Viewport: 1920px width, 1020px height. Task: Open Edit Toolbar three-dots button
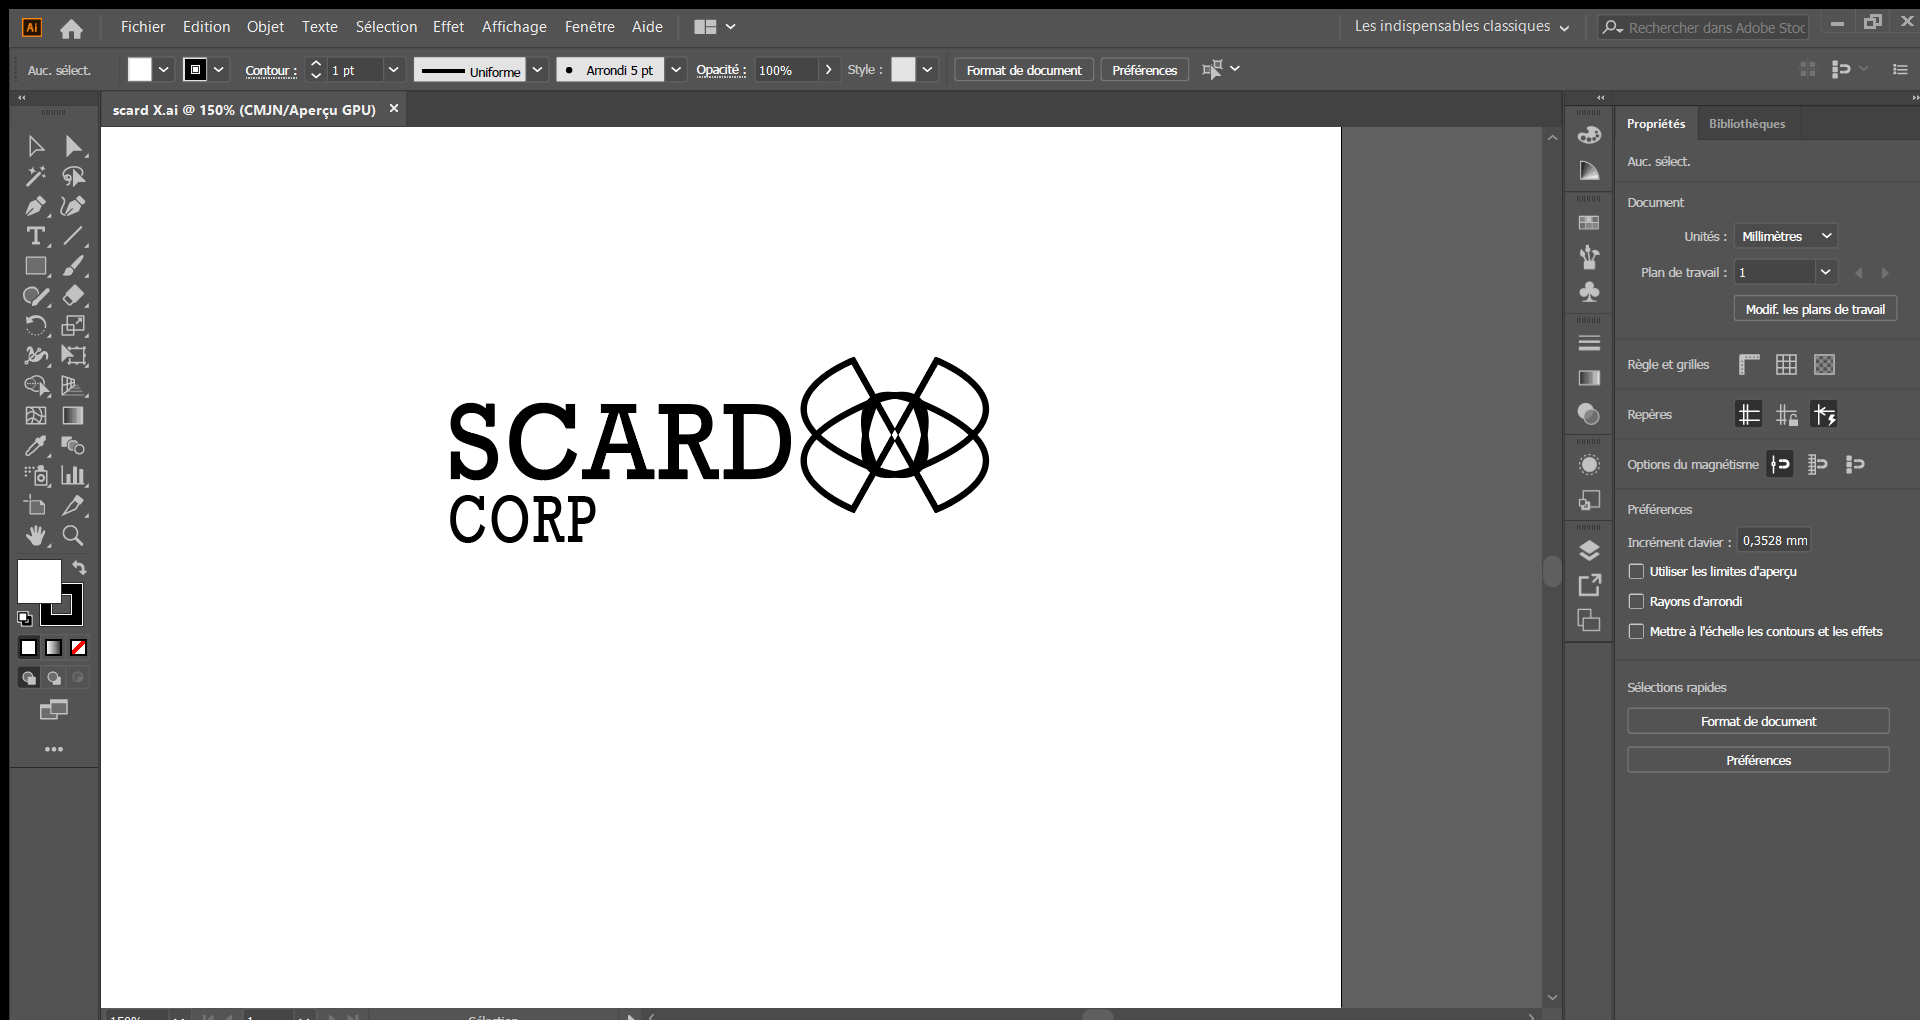pyautogui.click(x=54, y=749)
